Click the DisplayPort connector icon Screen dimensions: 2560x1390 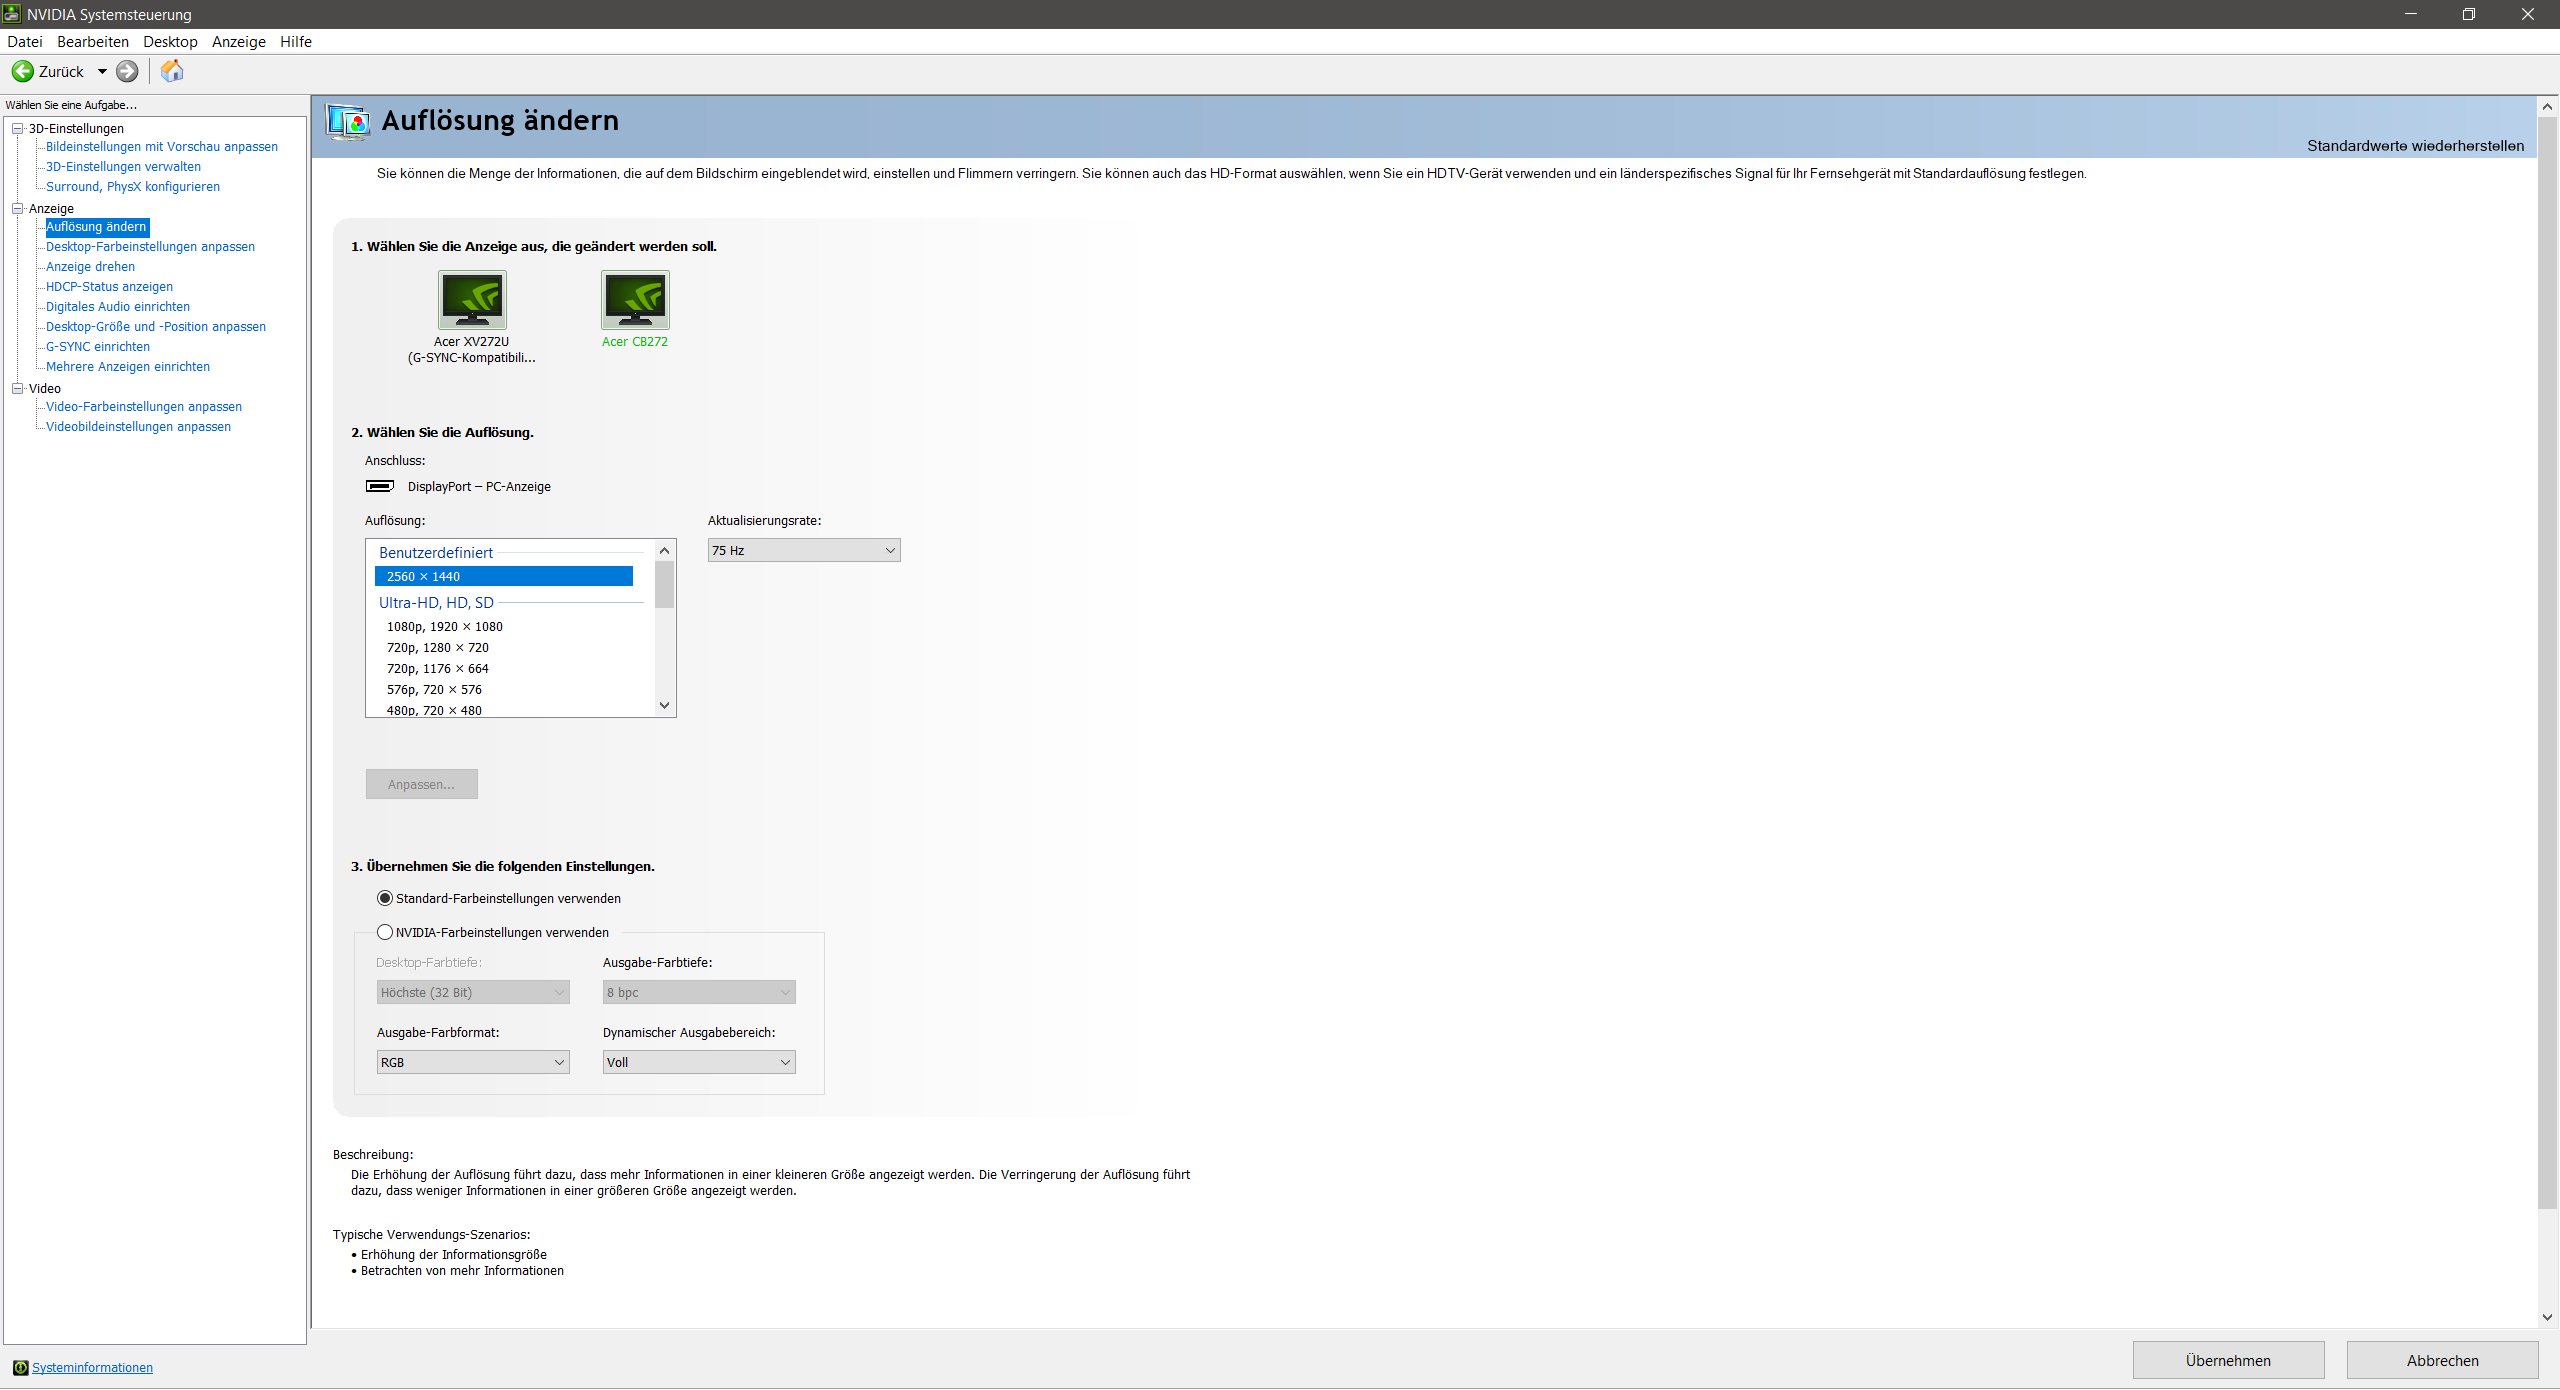click(x=379, y=486)
